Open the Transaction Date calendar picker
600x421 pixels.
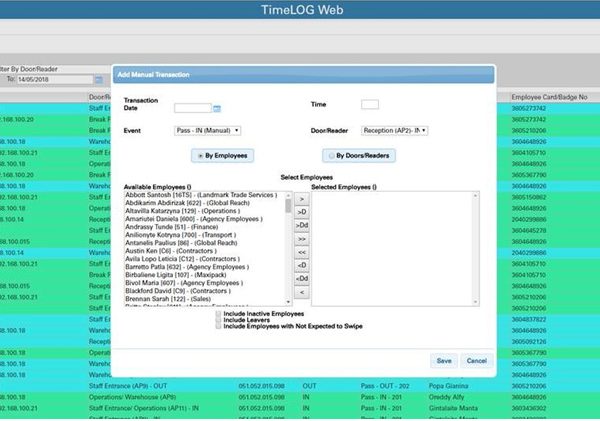217,107
